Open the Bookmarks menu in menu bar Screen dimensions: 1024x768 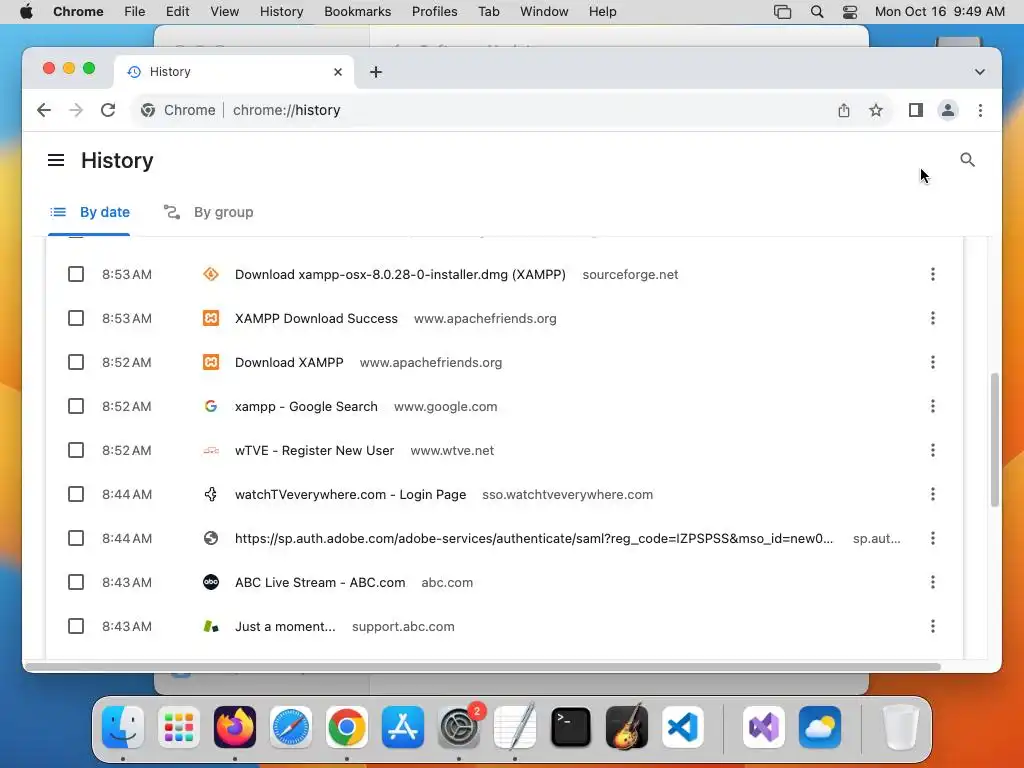357,12
